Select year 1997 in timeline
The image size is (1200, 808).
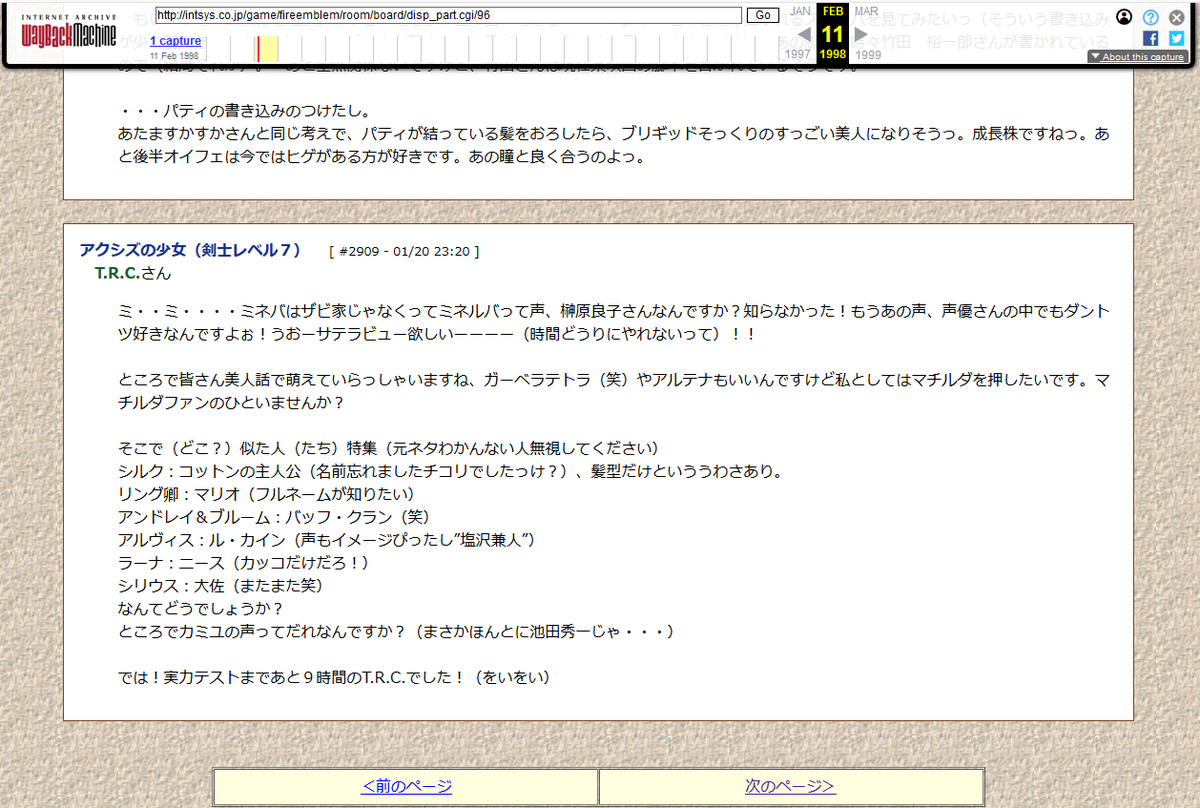pos(798,55)
